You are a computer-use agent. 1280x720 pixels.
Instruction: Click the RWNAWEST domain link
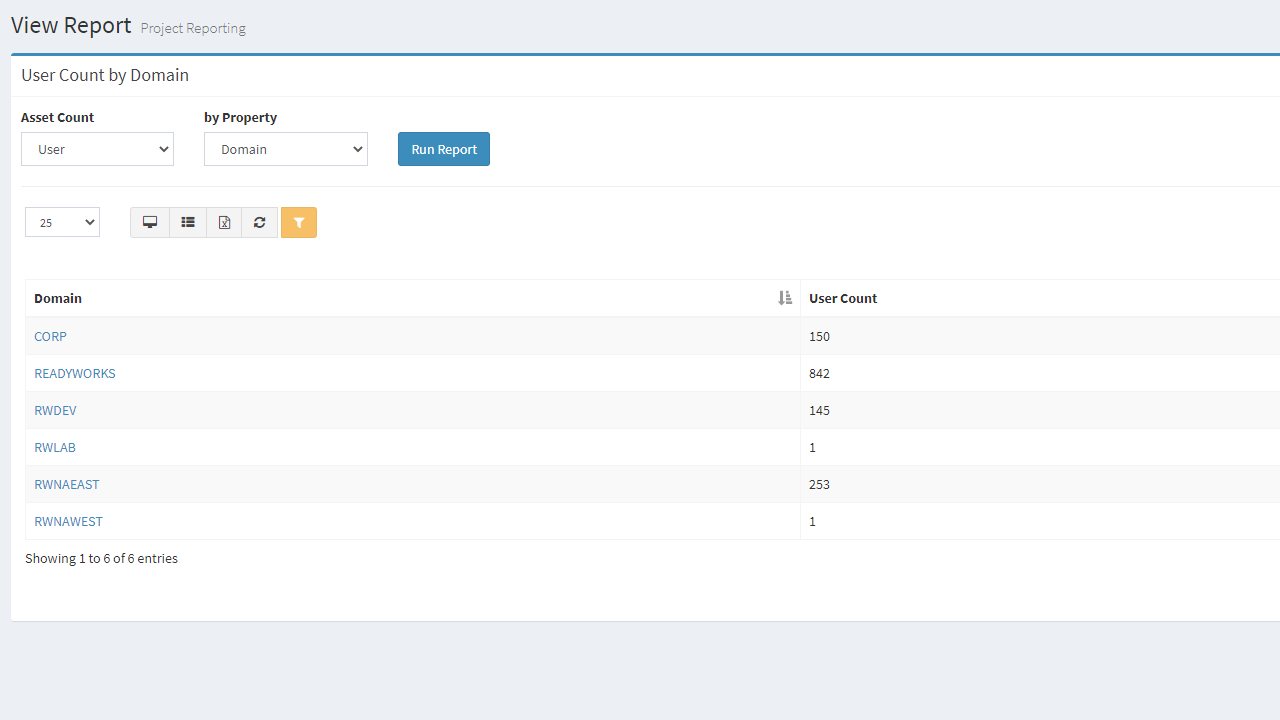point(68,521)
